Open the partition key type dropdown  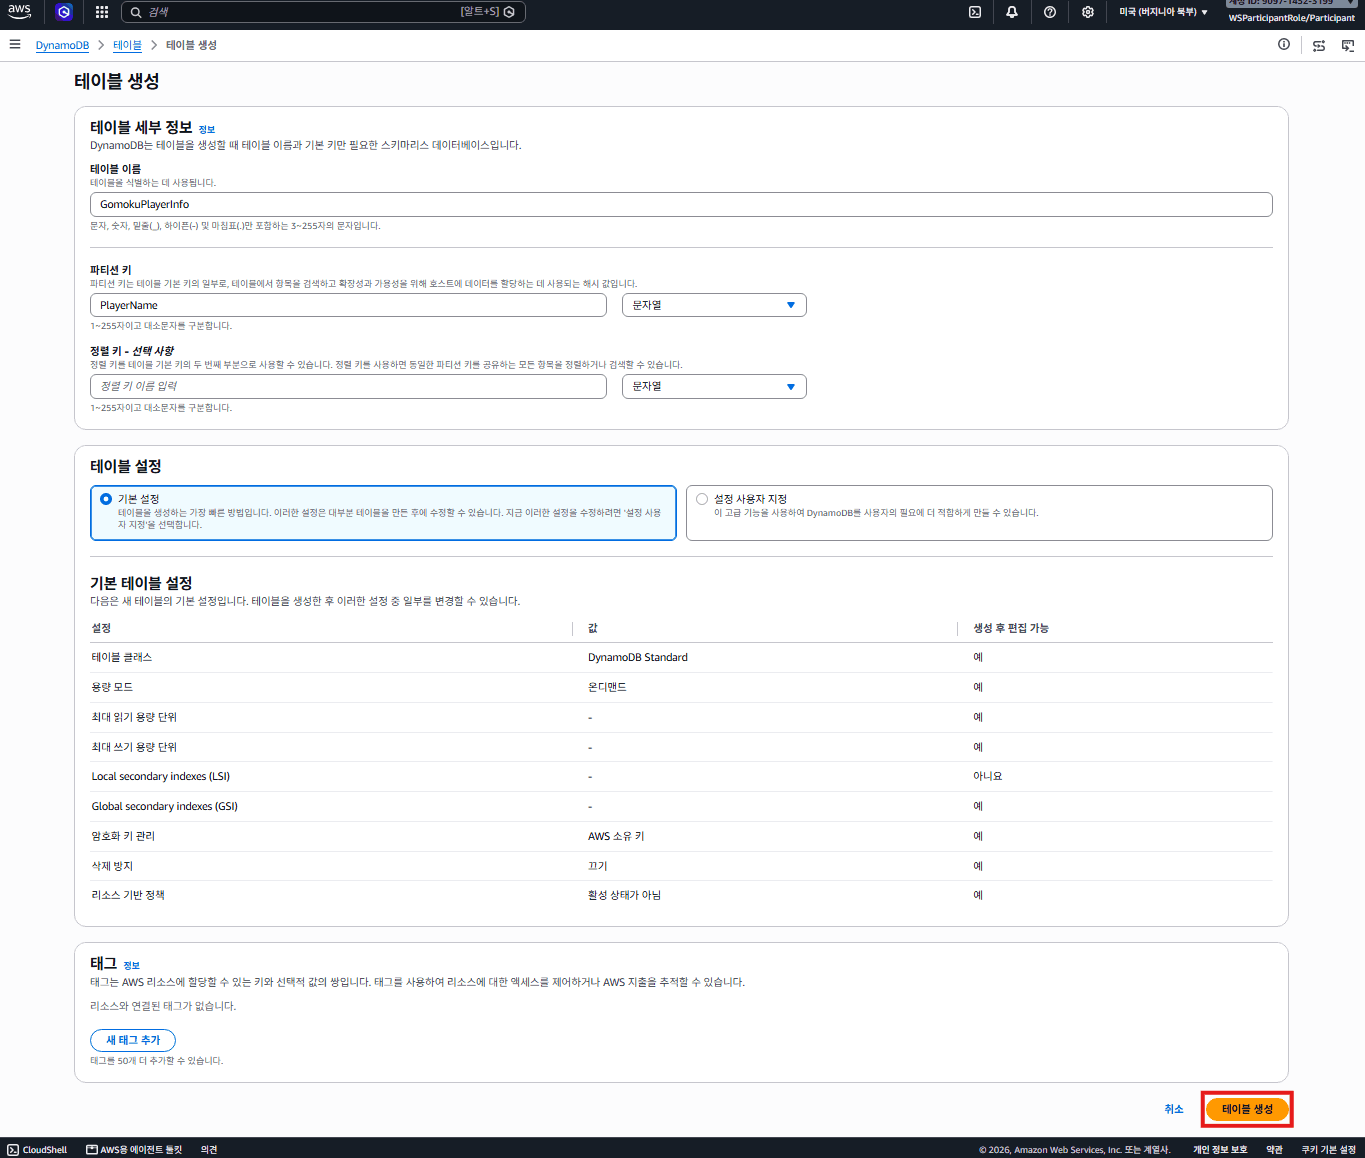(714, 305)
